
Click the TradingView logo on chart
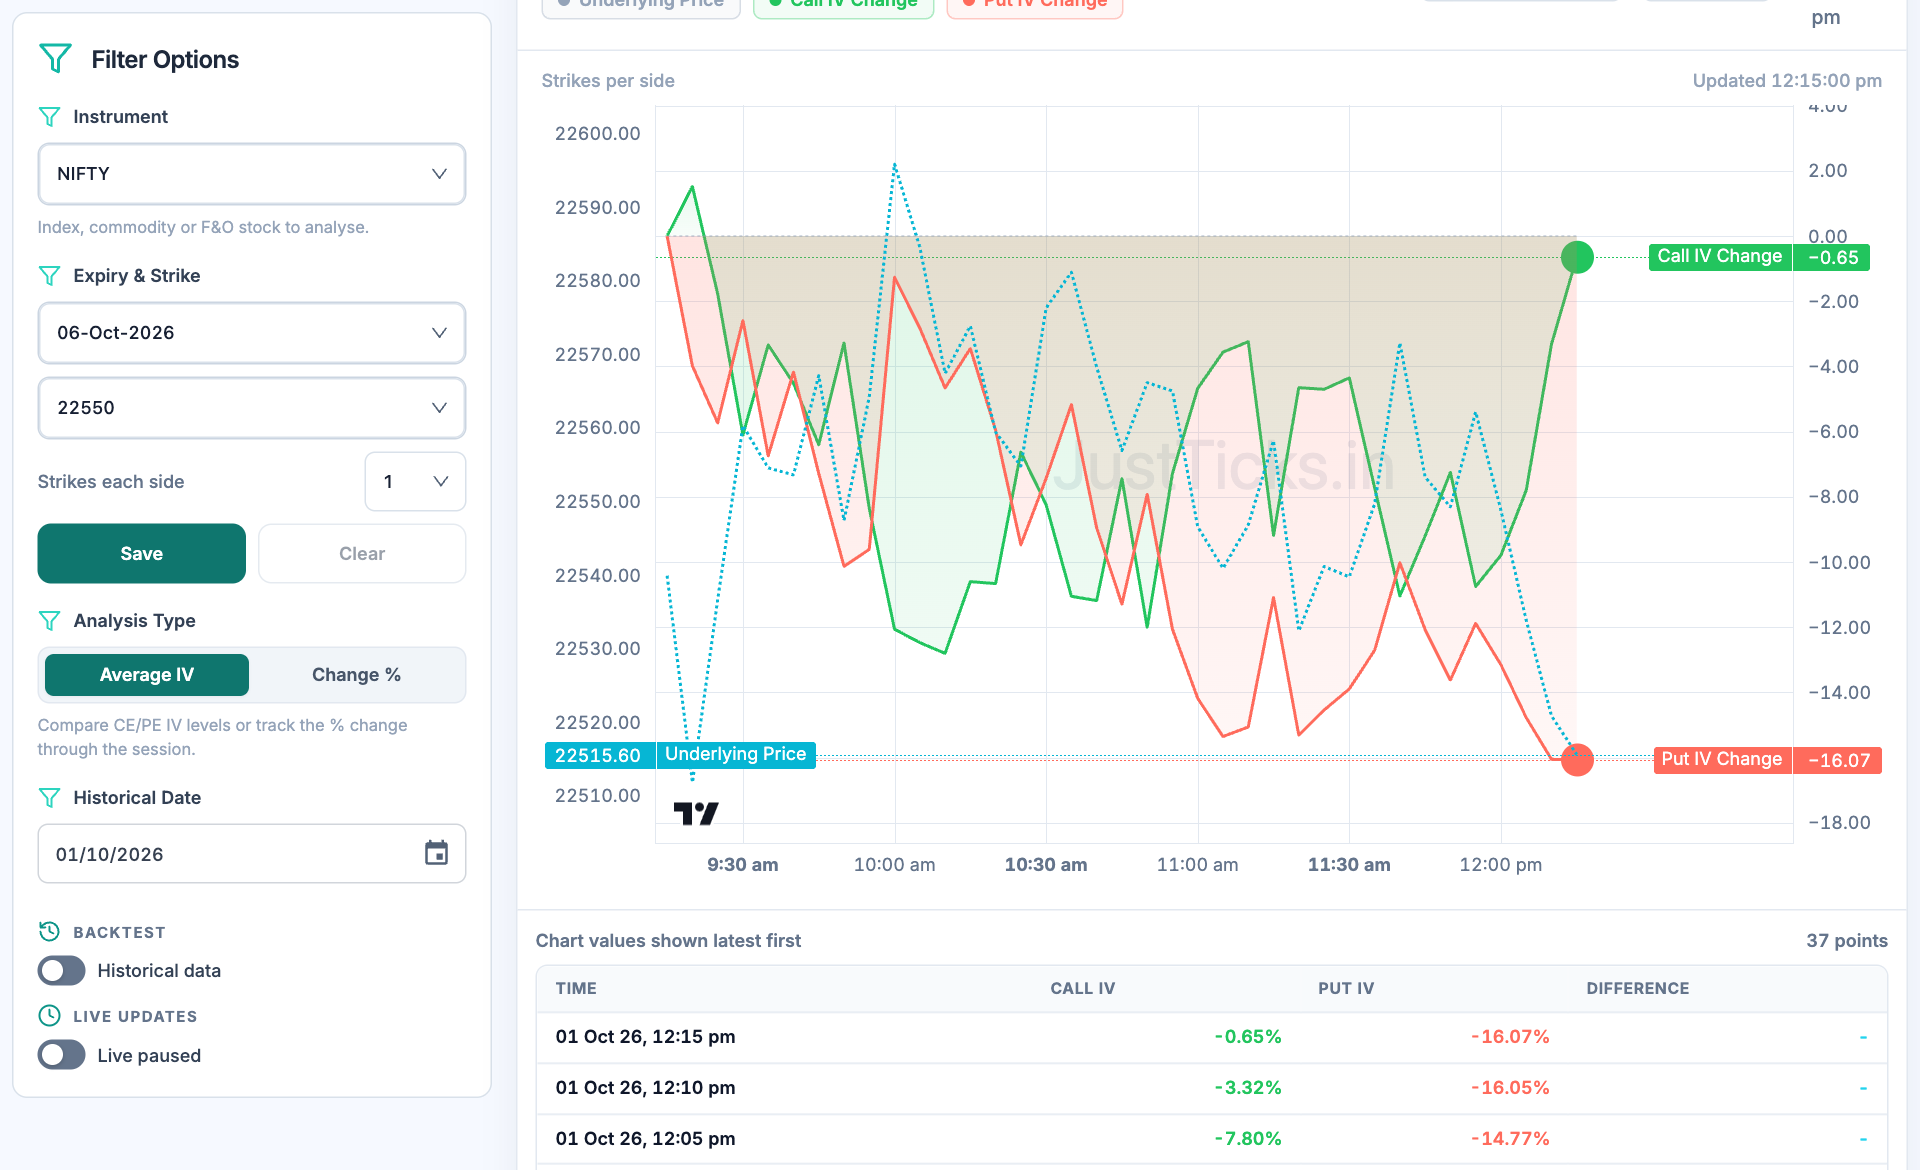pos(696,813)
